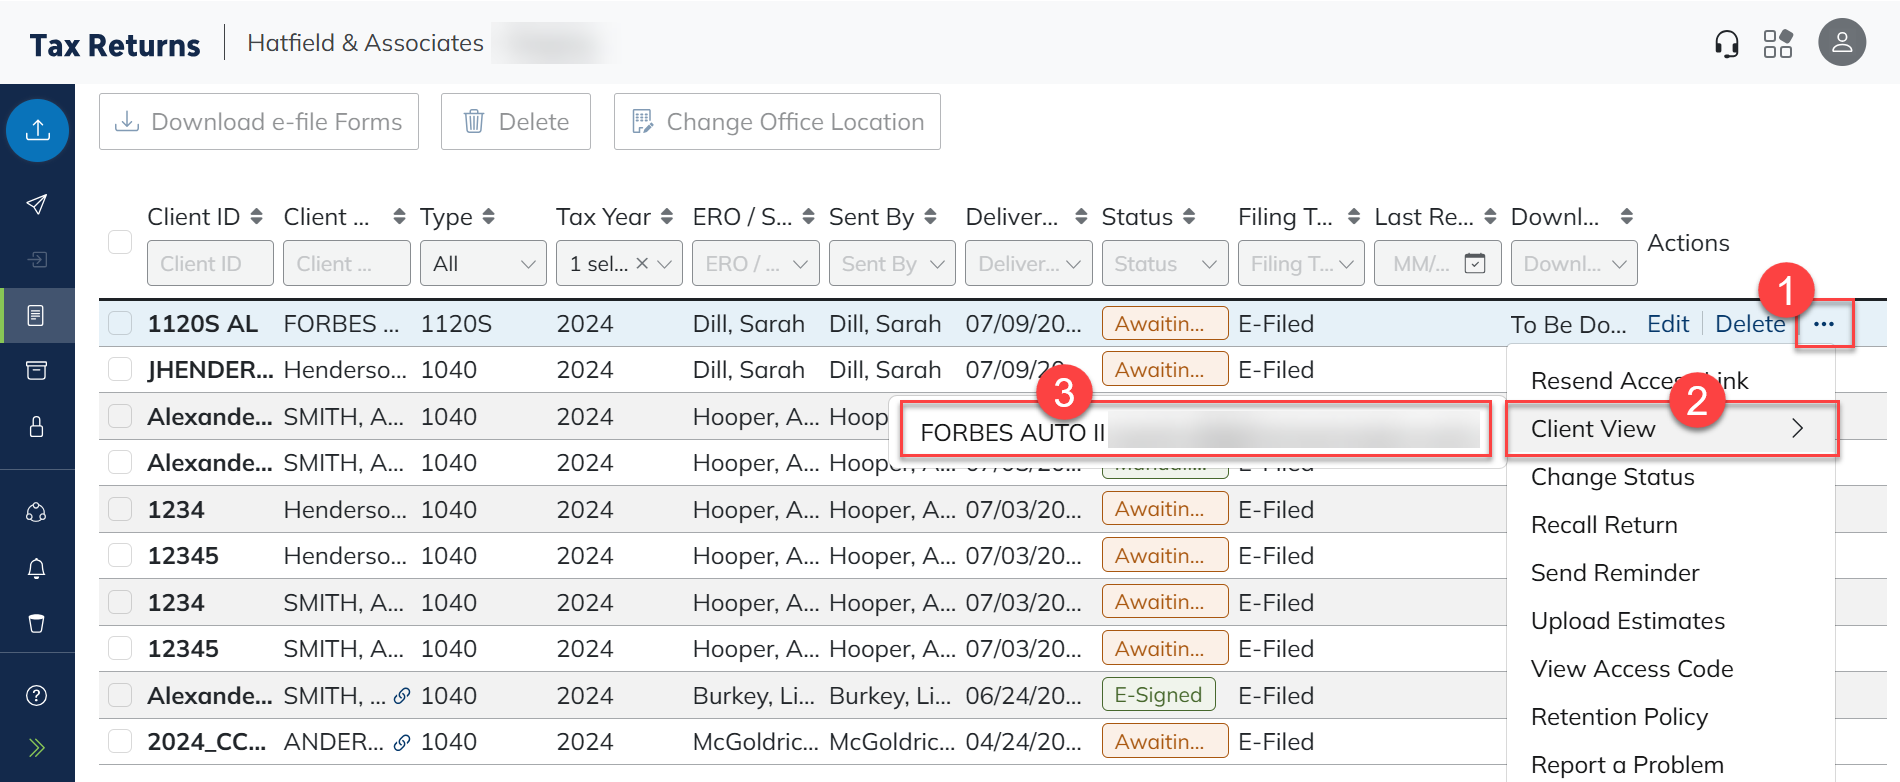Image resolution: width=1900 pixels, height=782 pixels.
Task: Click the lock icon in sidebar
Action: 37,427
